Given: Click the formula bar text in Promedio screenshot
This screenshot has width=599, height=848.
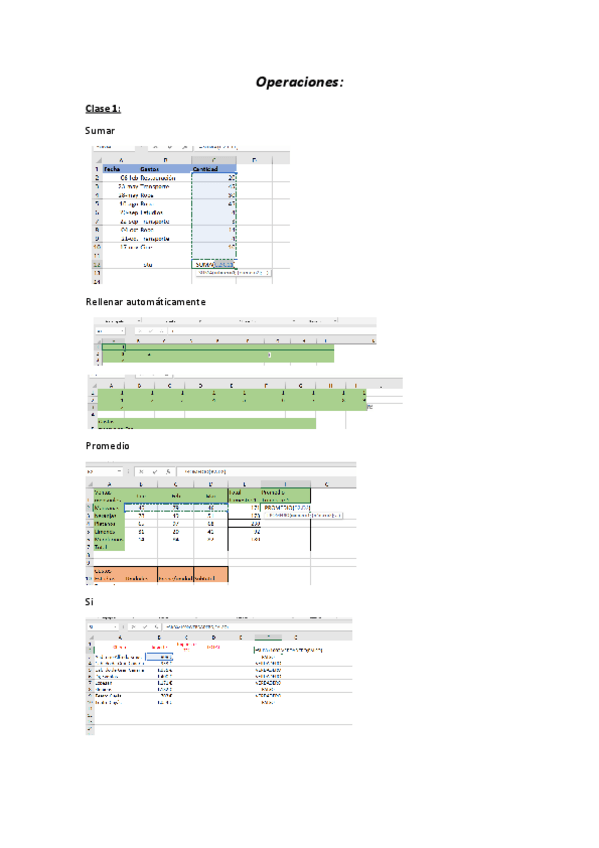Looking at the screenshot, I should pyautogui.click(x=205, y=472).
